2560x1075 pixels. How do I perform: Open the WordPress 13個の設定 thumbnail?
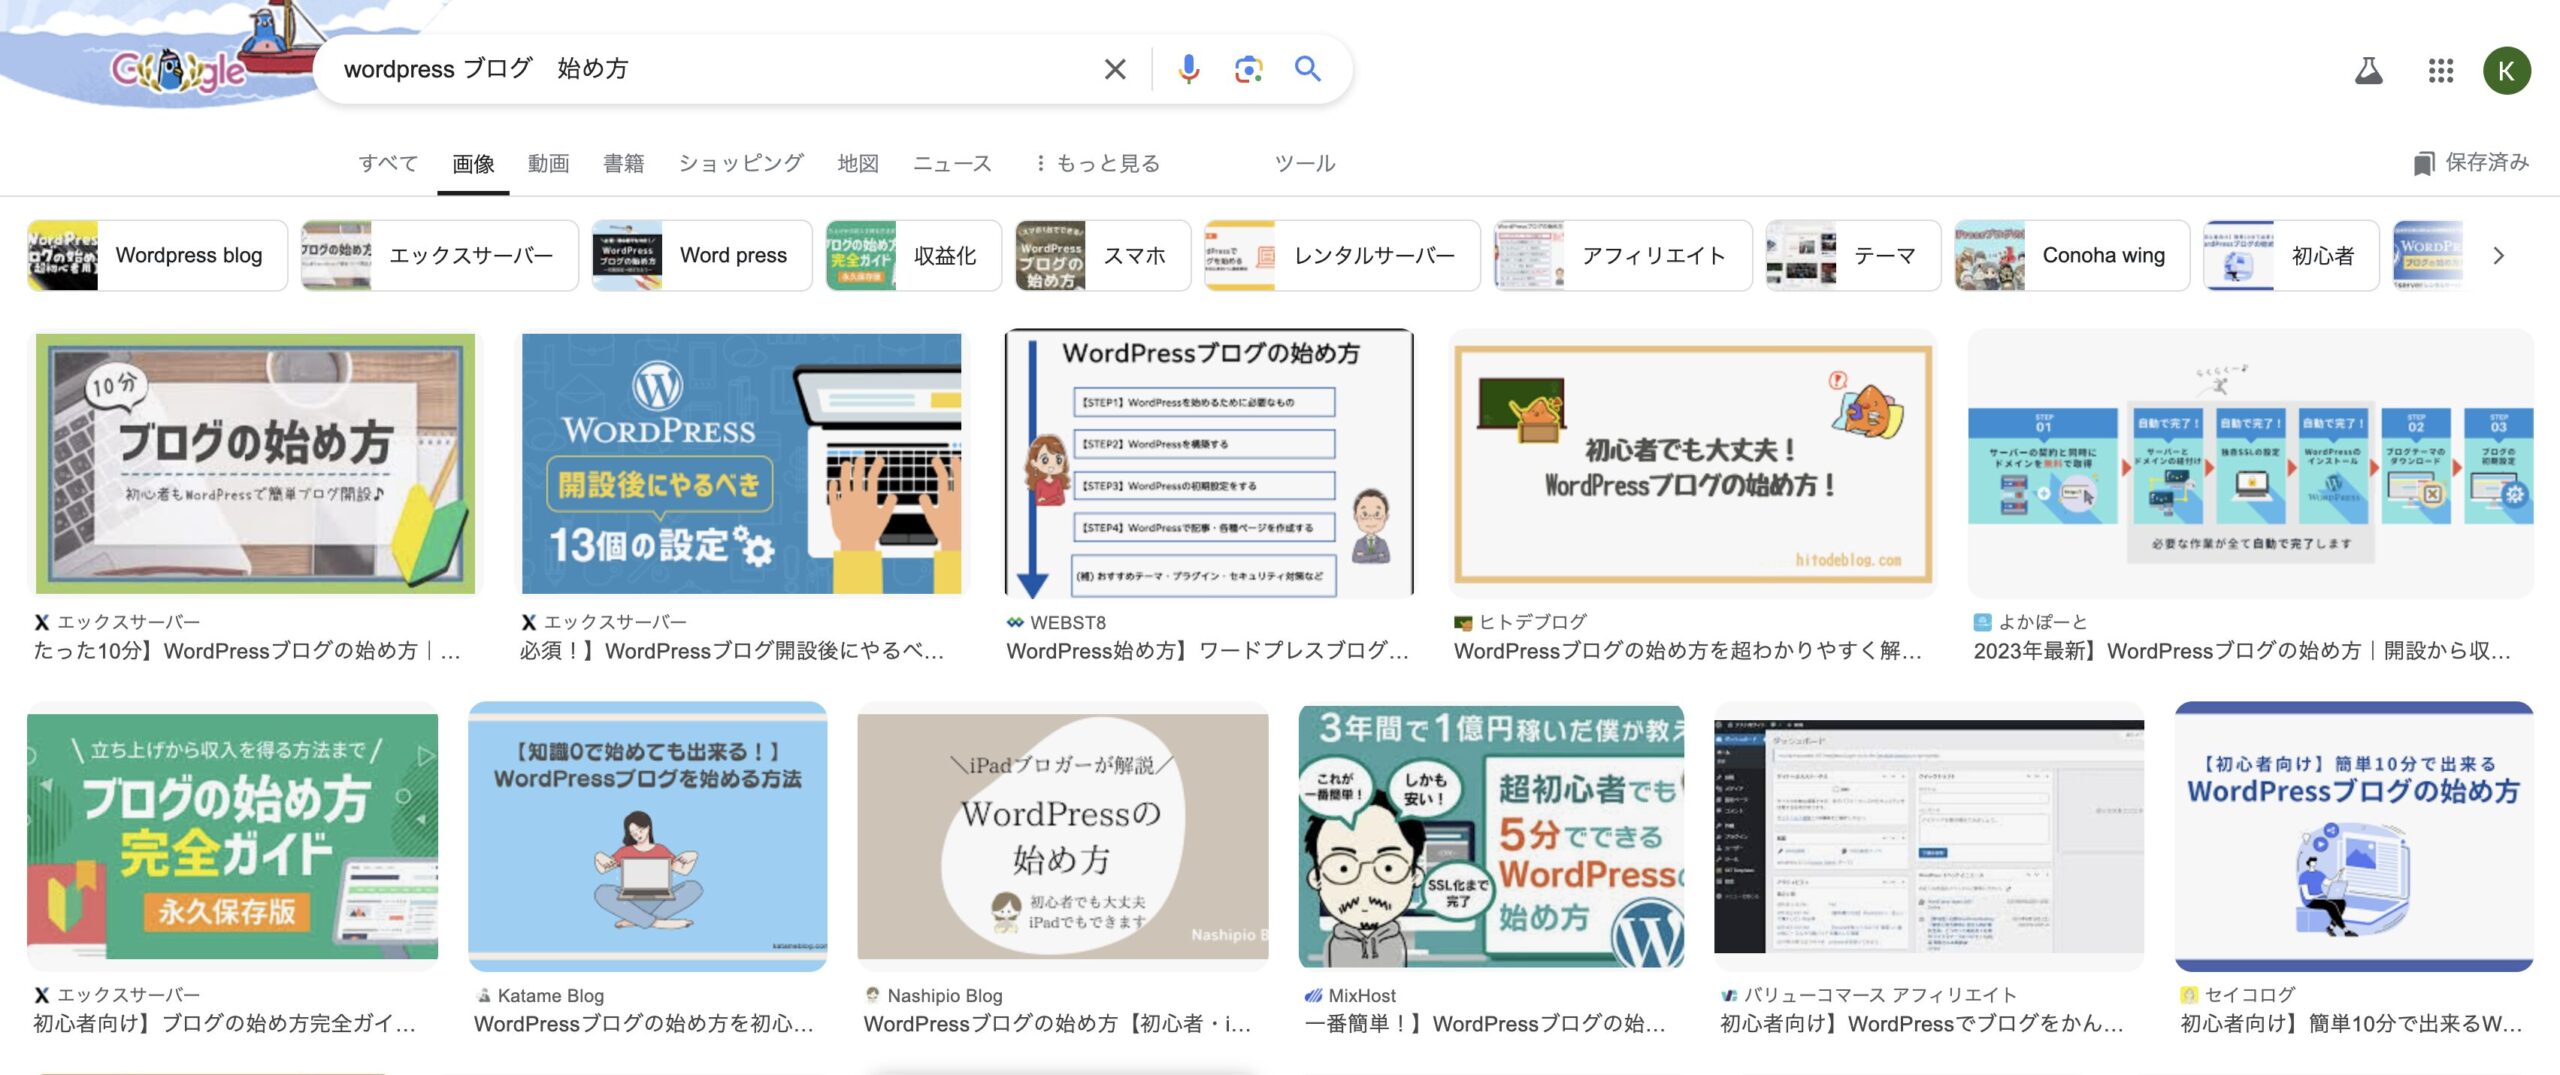[x=742, y=463]
